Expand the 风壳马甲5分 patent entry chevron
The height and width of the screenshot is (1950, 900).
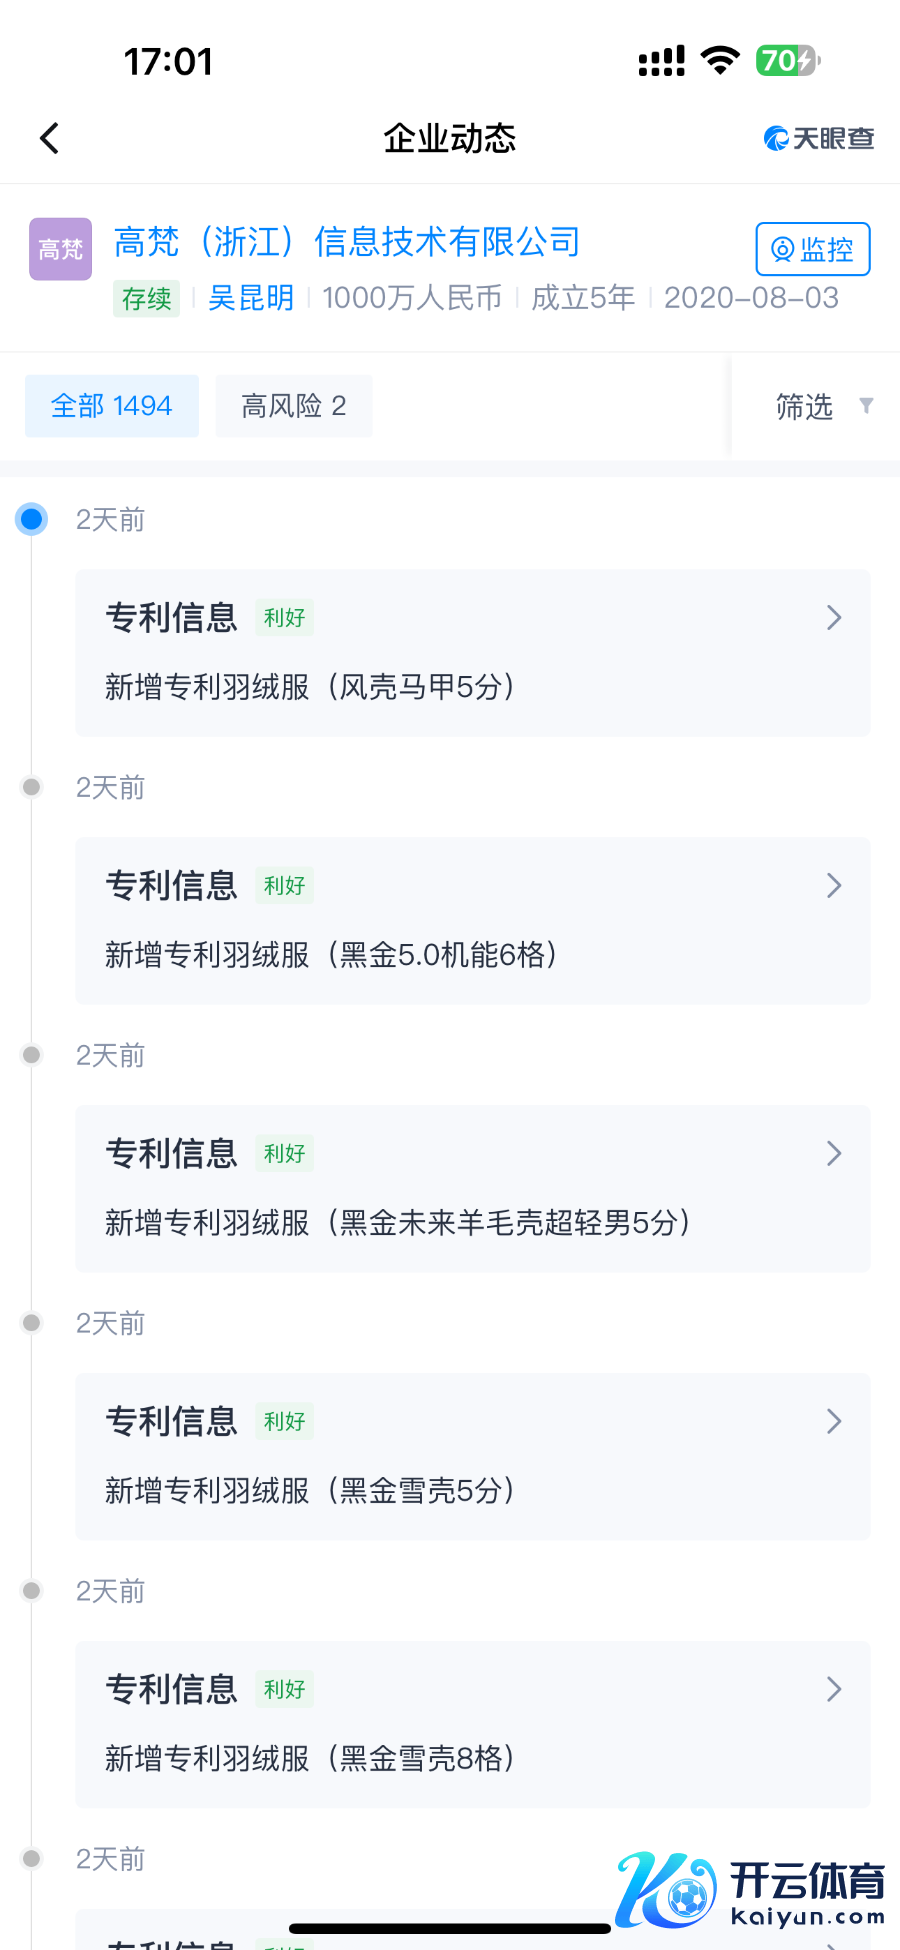coord(834,618)
